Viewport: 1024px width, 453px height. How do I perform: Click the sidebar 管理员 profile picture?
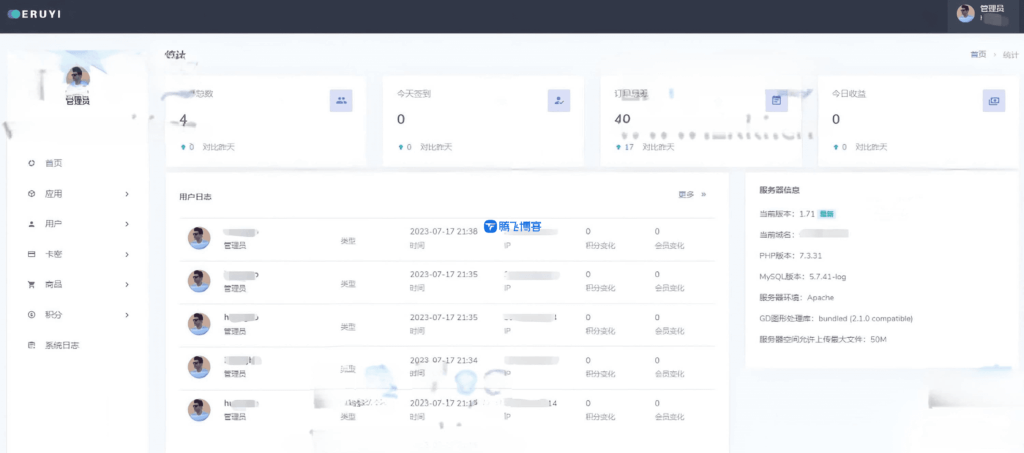point(78,78)
